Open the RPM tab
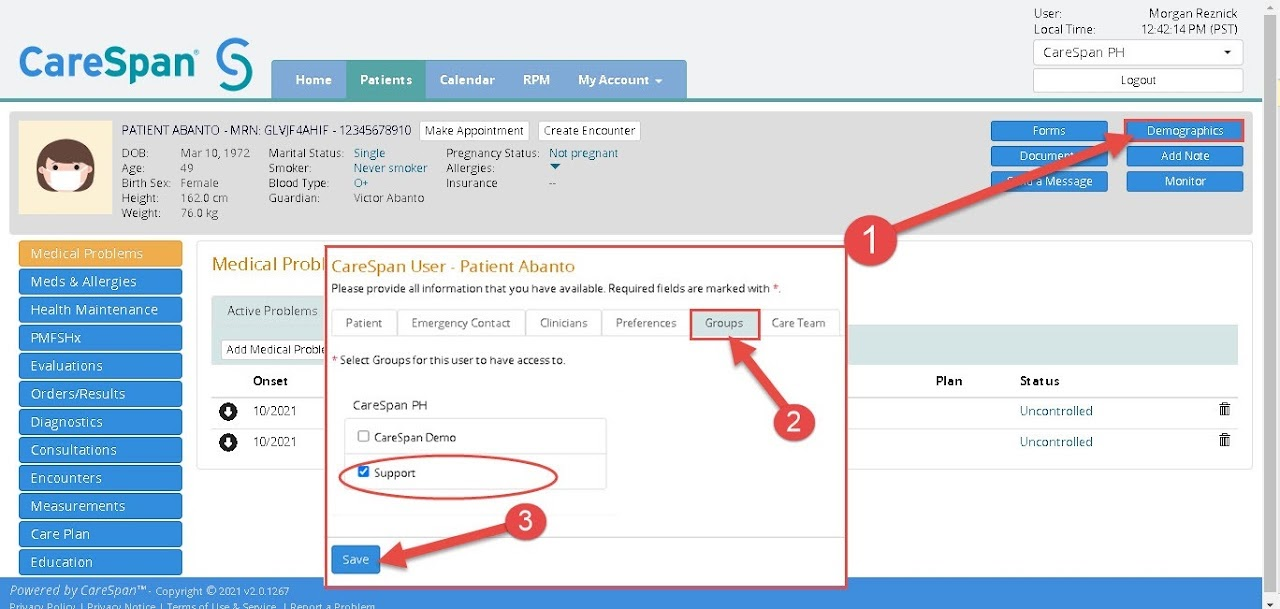This screenshot has height=609, width=1280. point(536,80)
